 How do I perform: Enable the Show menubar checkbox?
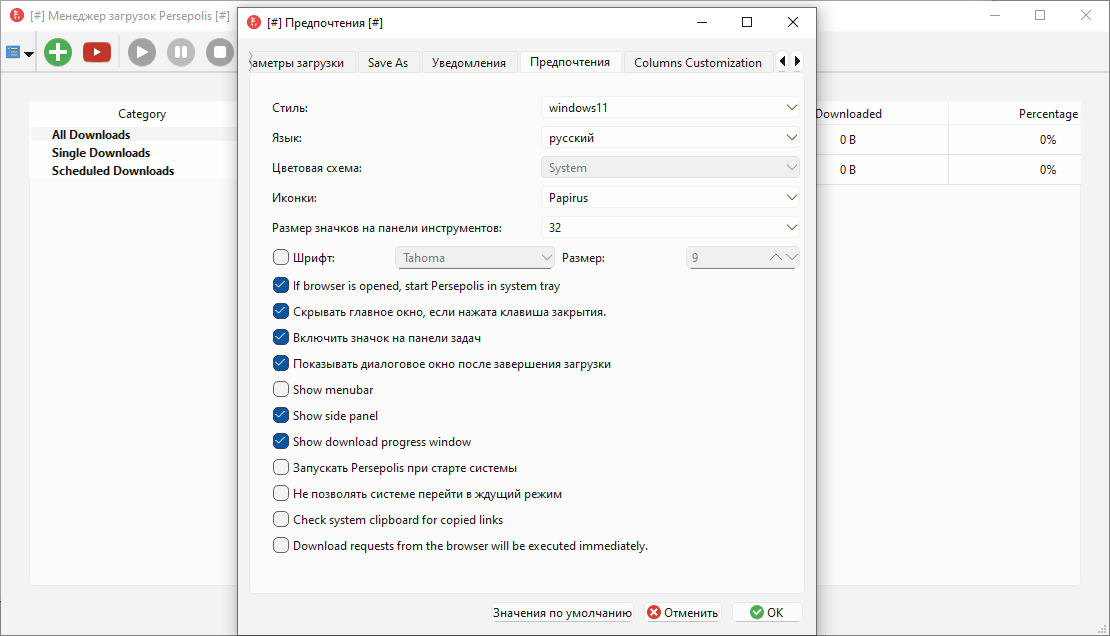pyautogui.click(x=281, y=390)
